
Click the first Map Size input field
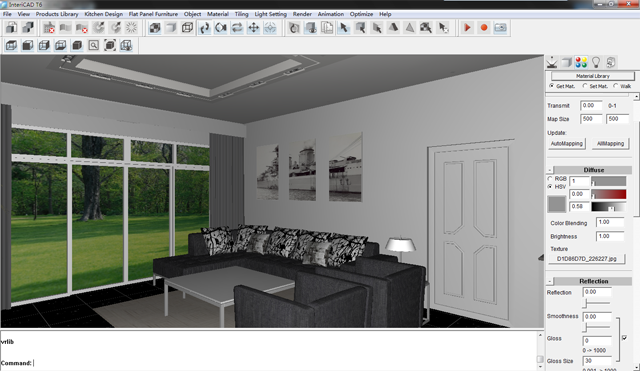tap(591, 119)
